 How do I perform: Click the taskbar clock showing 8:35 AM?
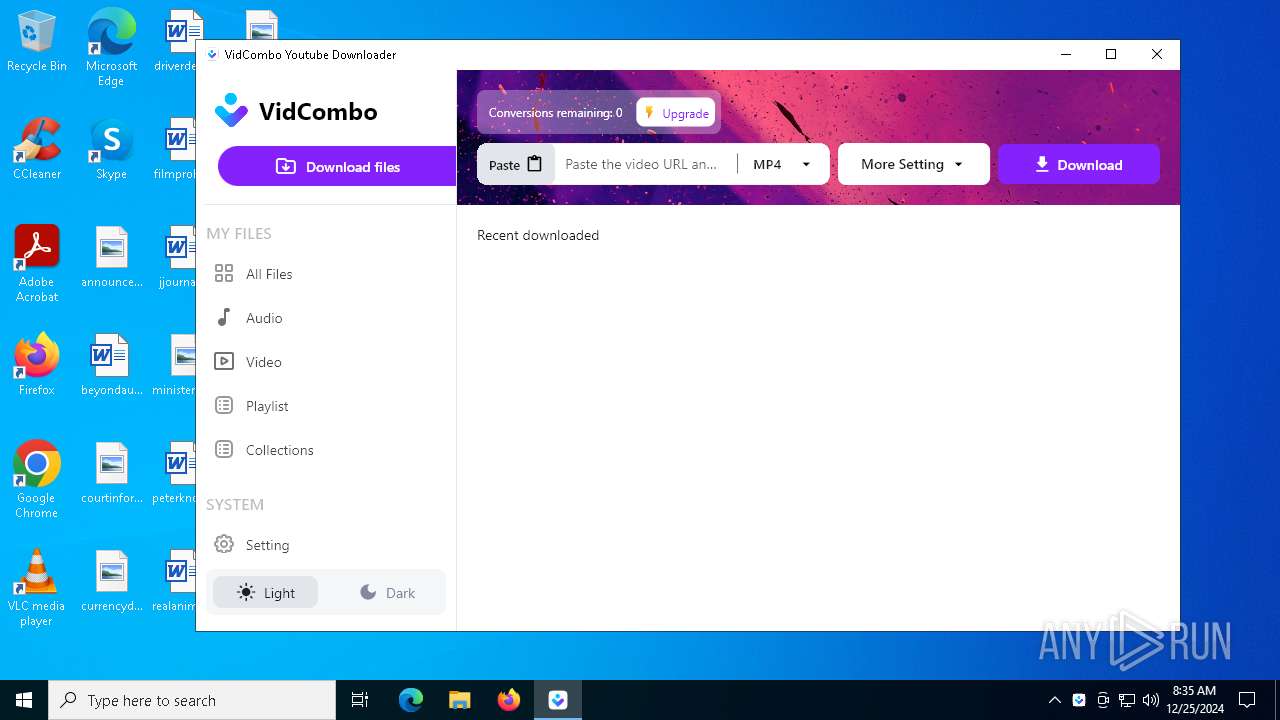click(1194, 700)
